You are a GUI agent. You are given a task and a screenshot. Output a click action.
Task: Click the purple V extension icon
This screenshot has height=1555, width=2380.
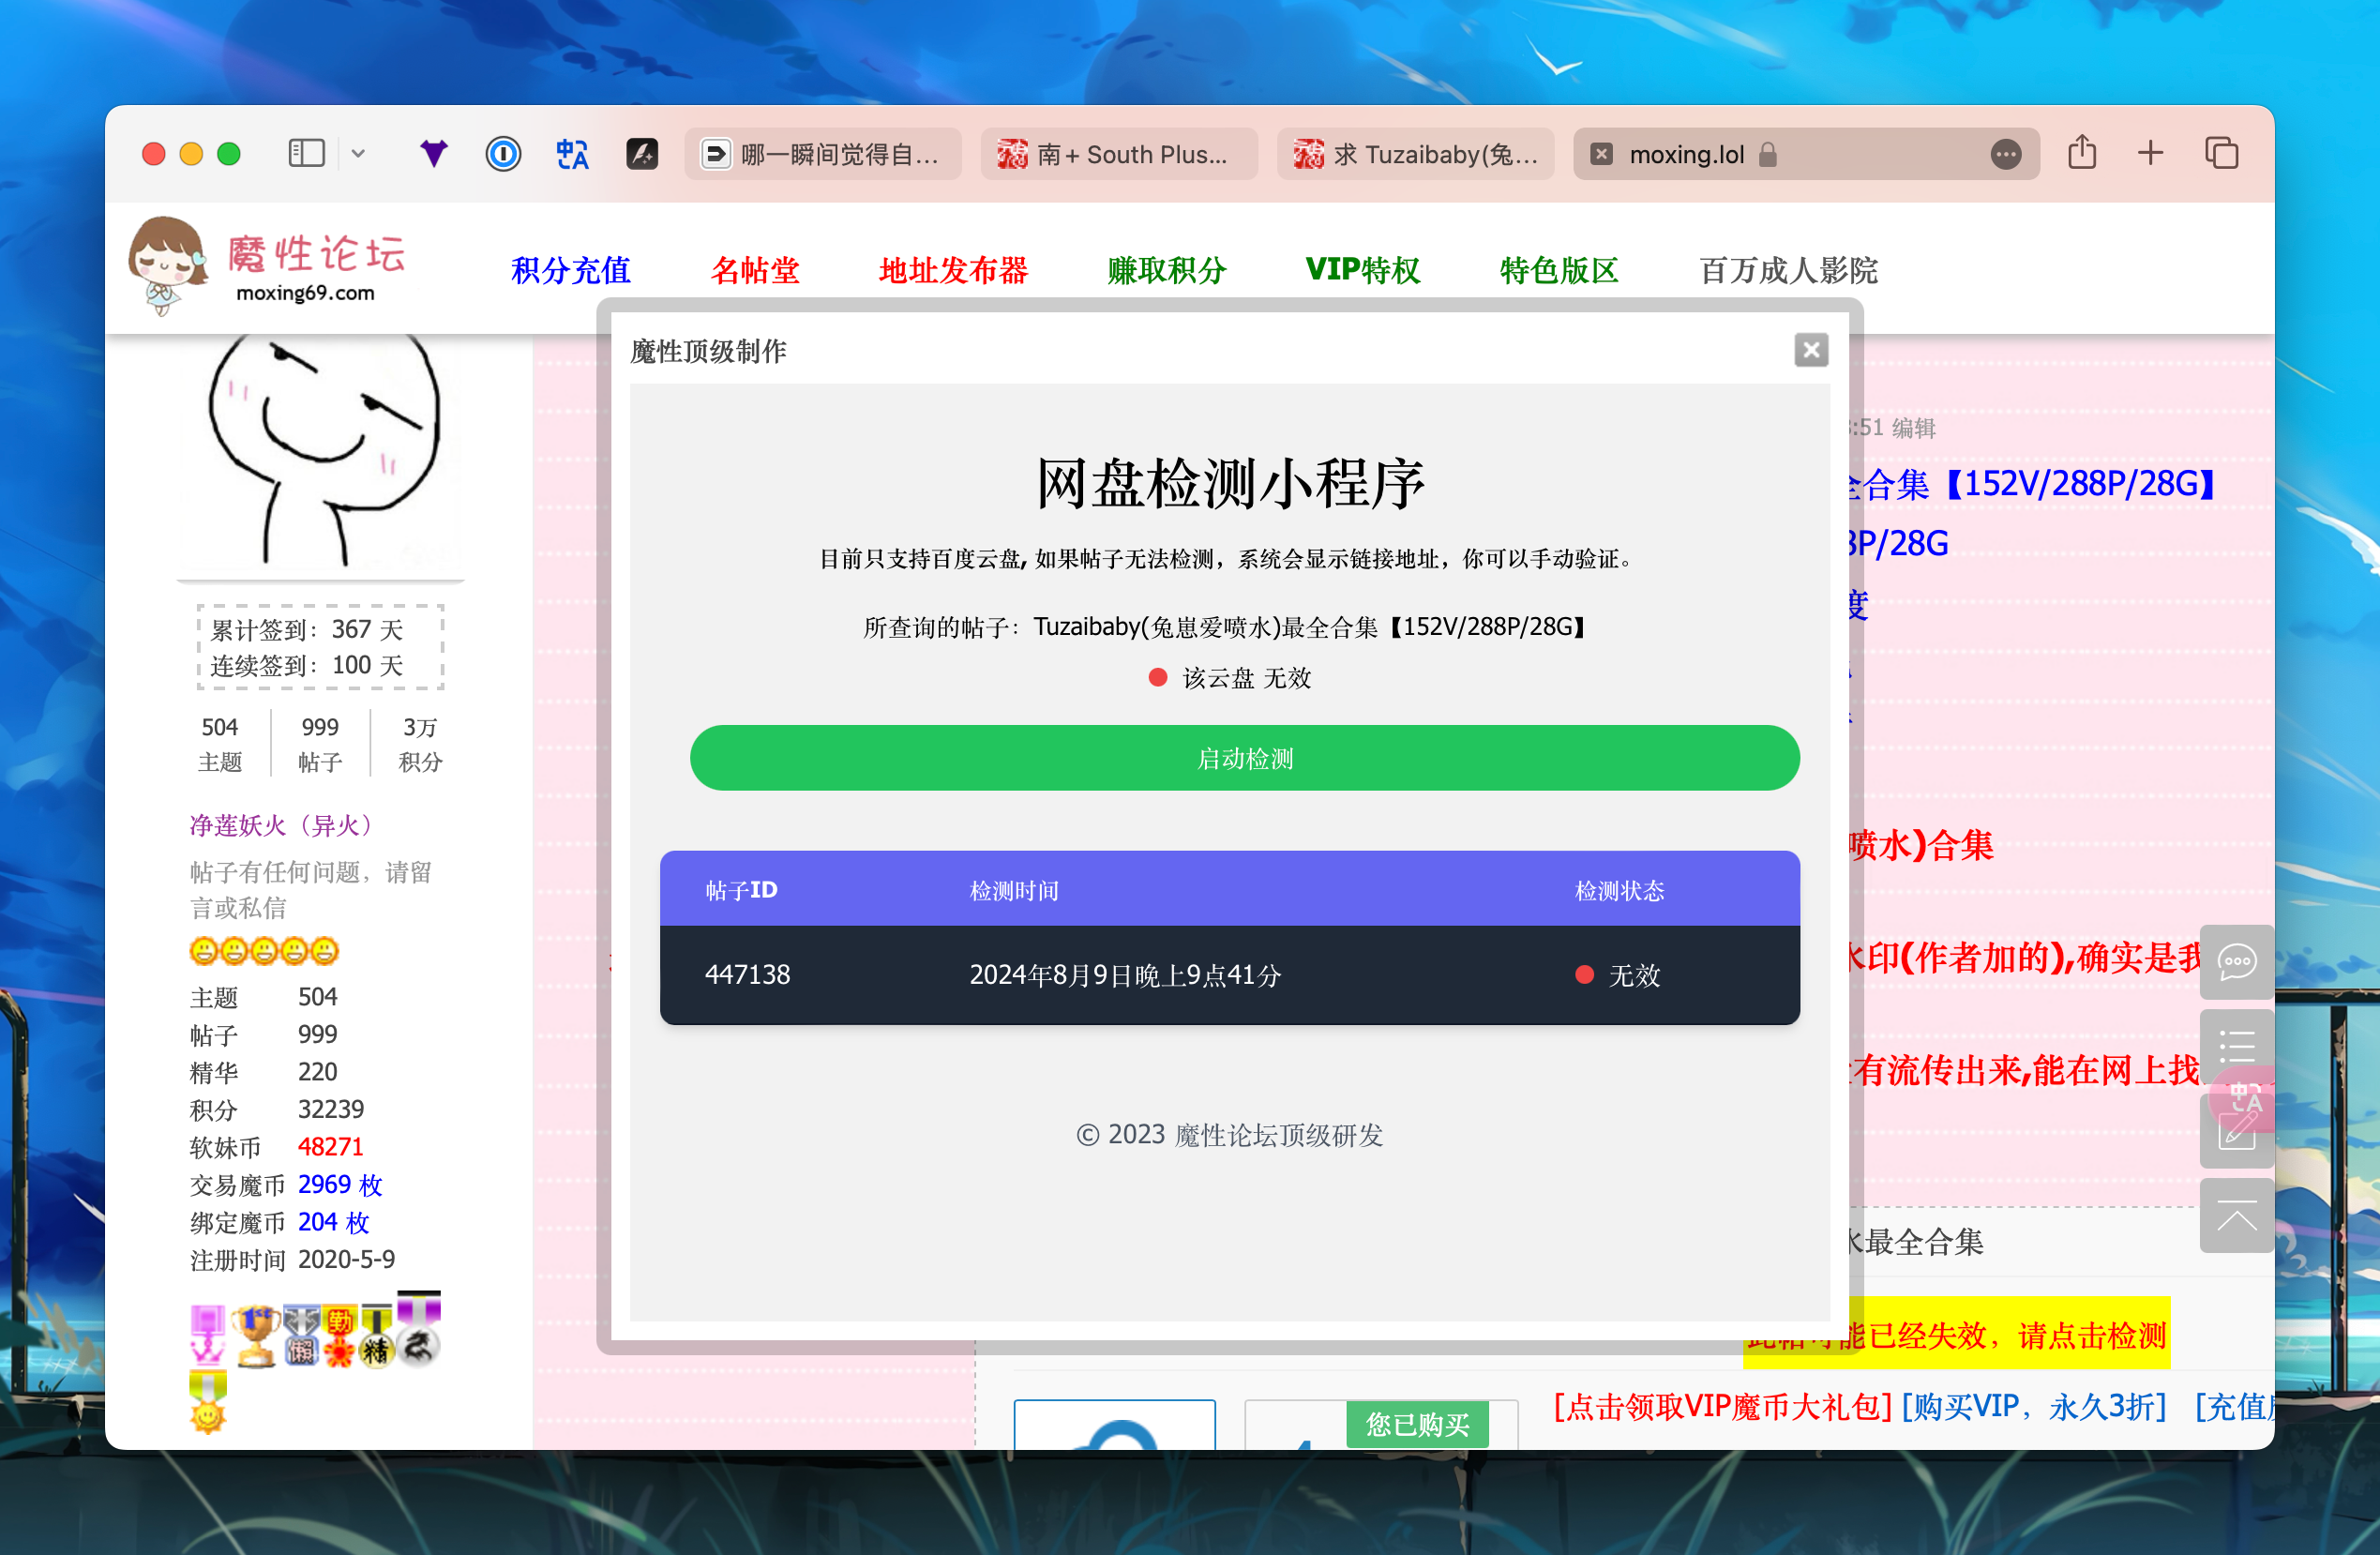coord(433,154)
